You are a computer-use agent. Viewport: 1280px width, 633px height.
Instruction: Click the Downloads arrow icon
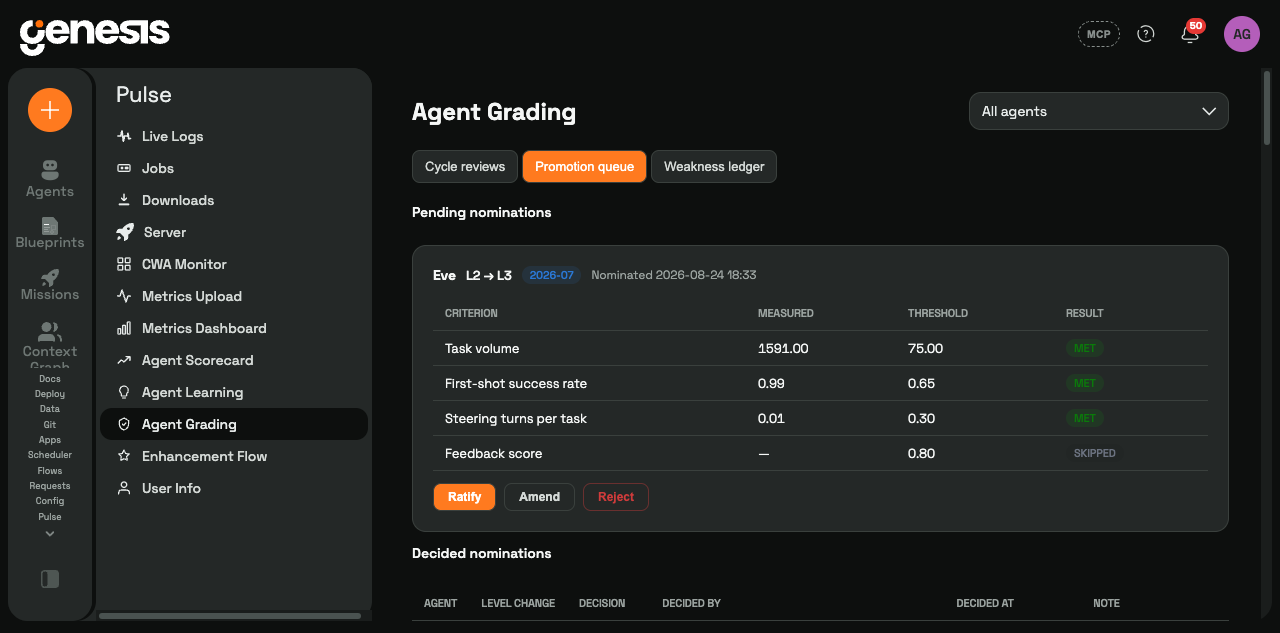[x=124, y=200]
